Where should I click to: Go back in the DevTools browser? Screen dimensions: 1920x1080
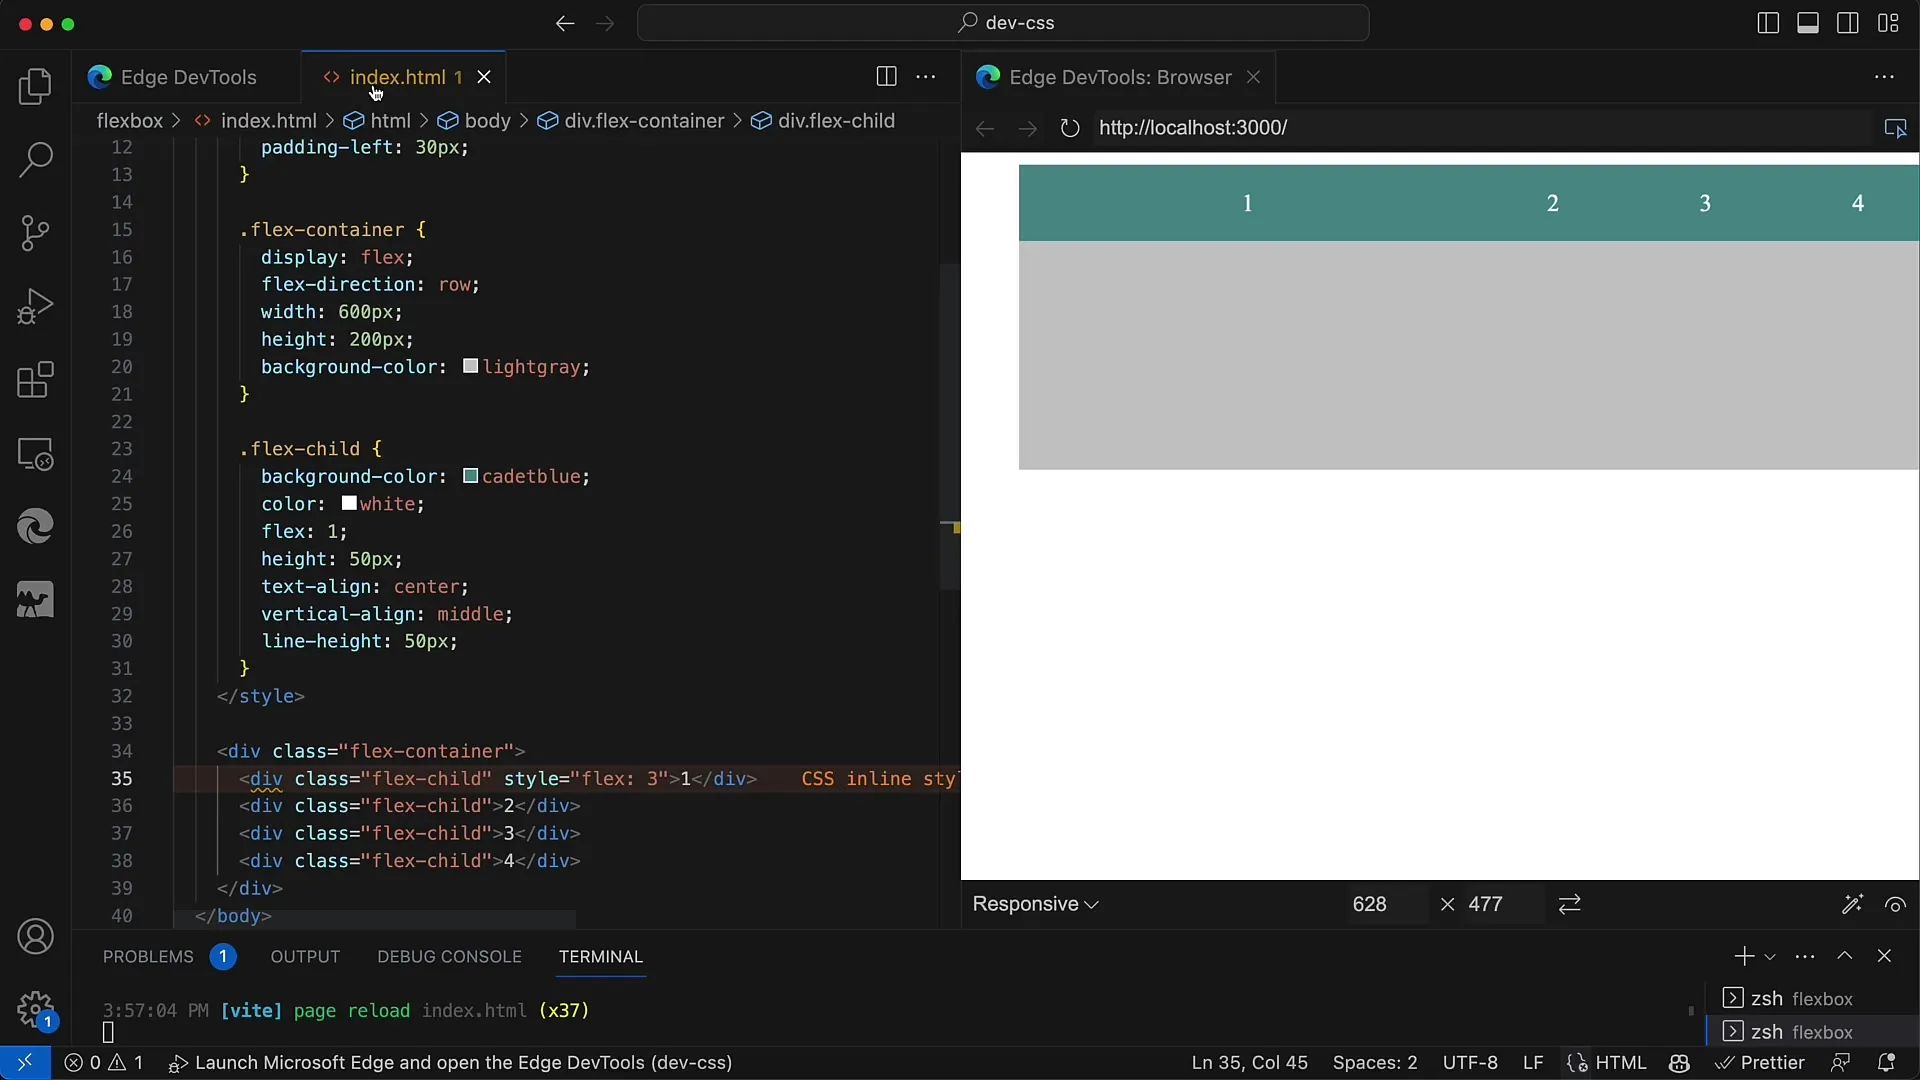(x=985, y=128)
